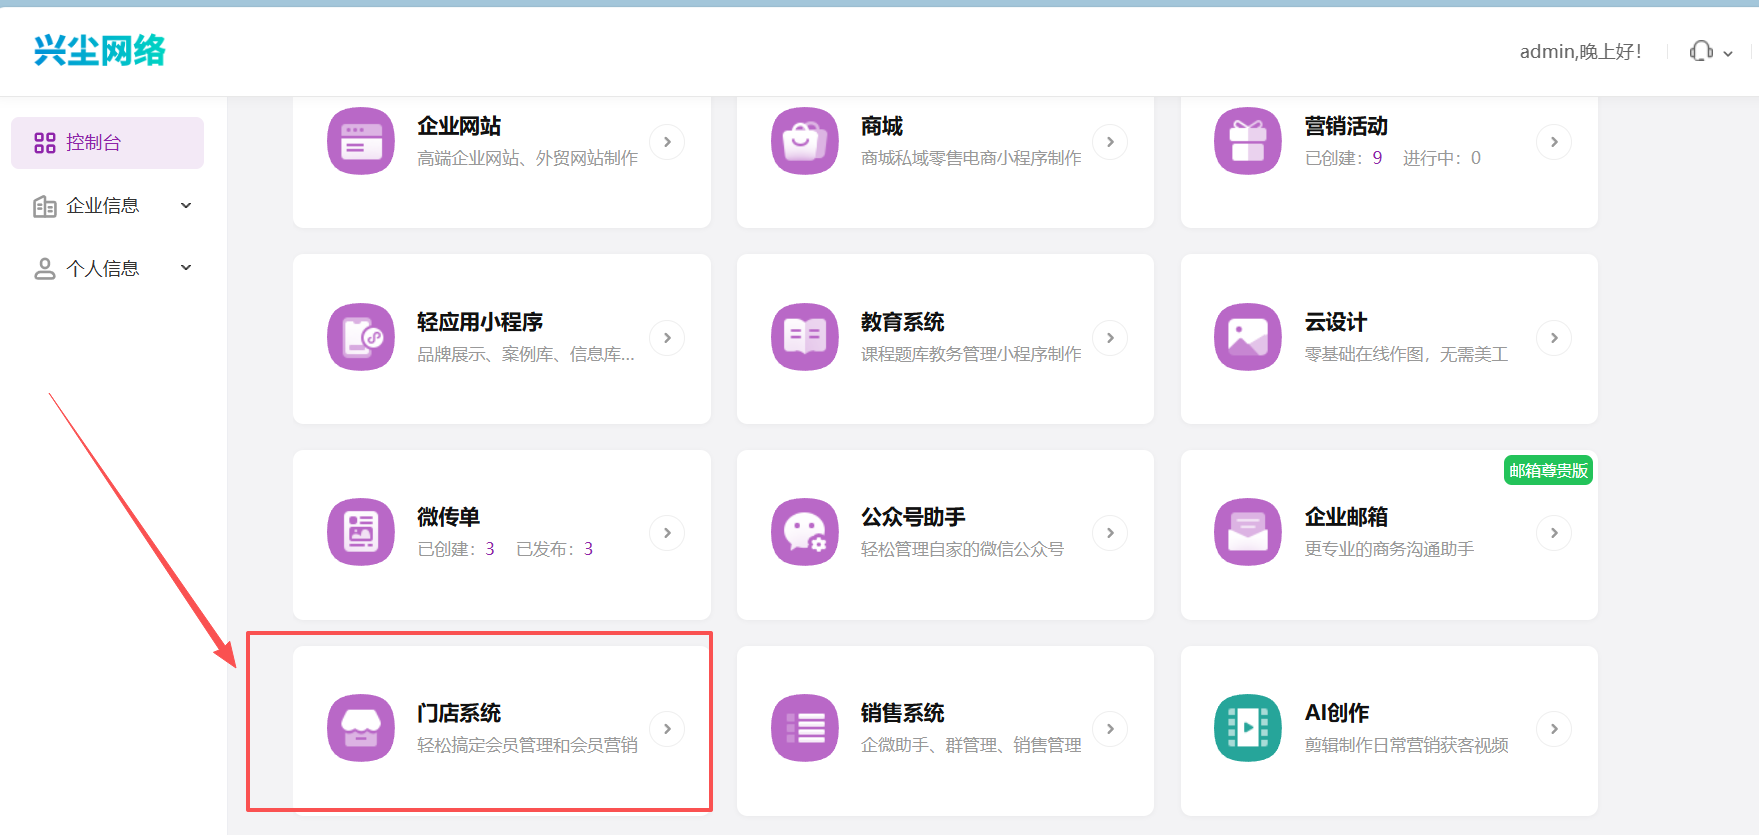This screenshot has height=835, width=1759.
Task: Click the arrow button on 销售系统 card
Action: coord(1110,729)
